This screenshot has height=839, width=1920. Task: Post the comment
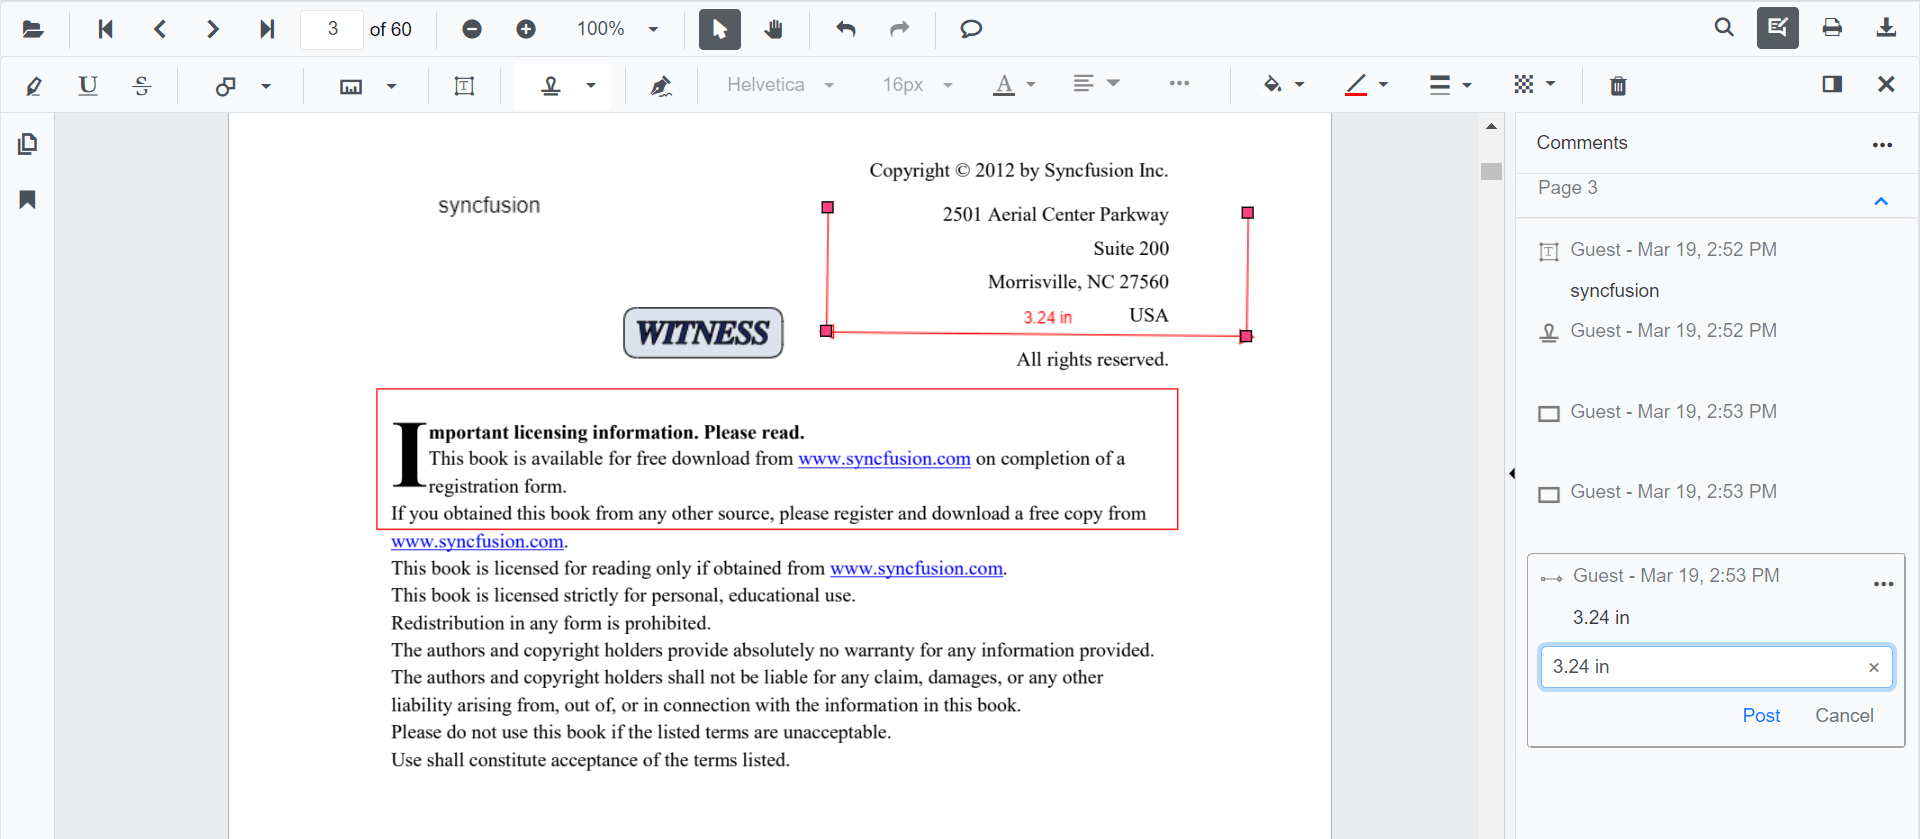[1761, 716]
